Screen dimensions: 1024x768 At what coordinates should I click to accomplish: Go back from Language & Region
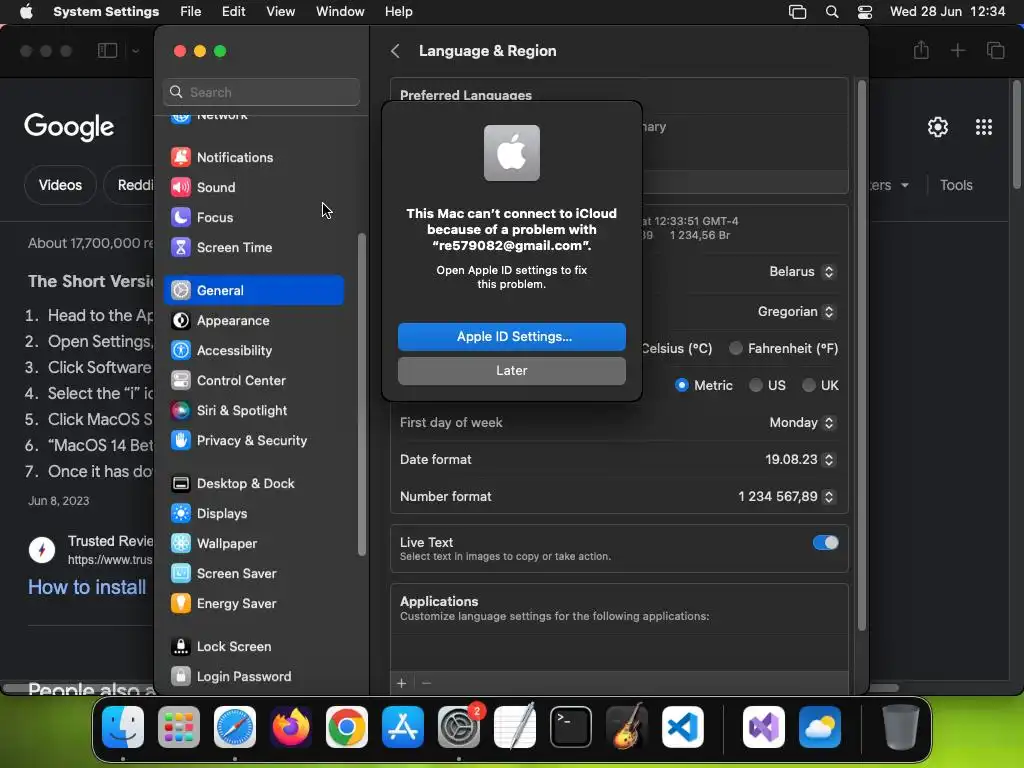tap(395, 51)
